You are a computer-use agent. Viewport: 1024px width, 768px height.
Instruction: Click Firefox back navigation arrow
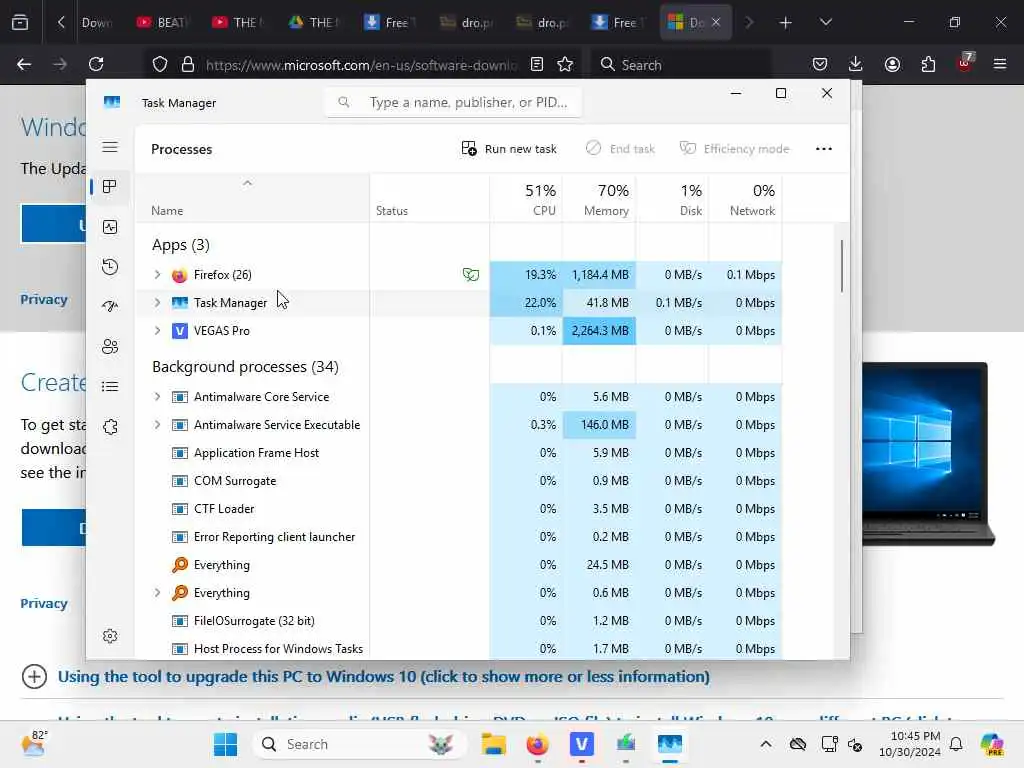[x=24, y=64]
